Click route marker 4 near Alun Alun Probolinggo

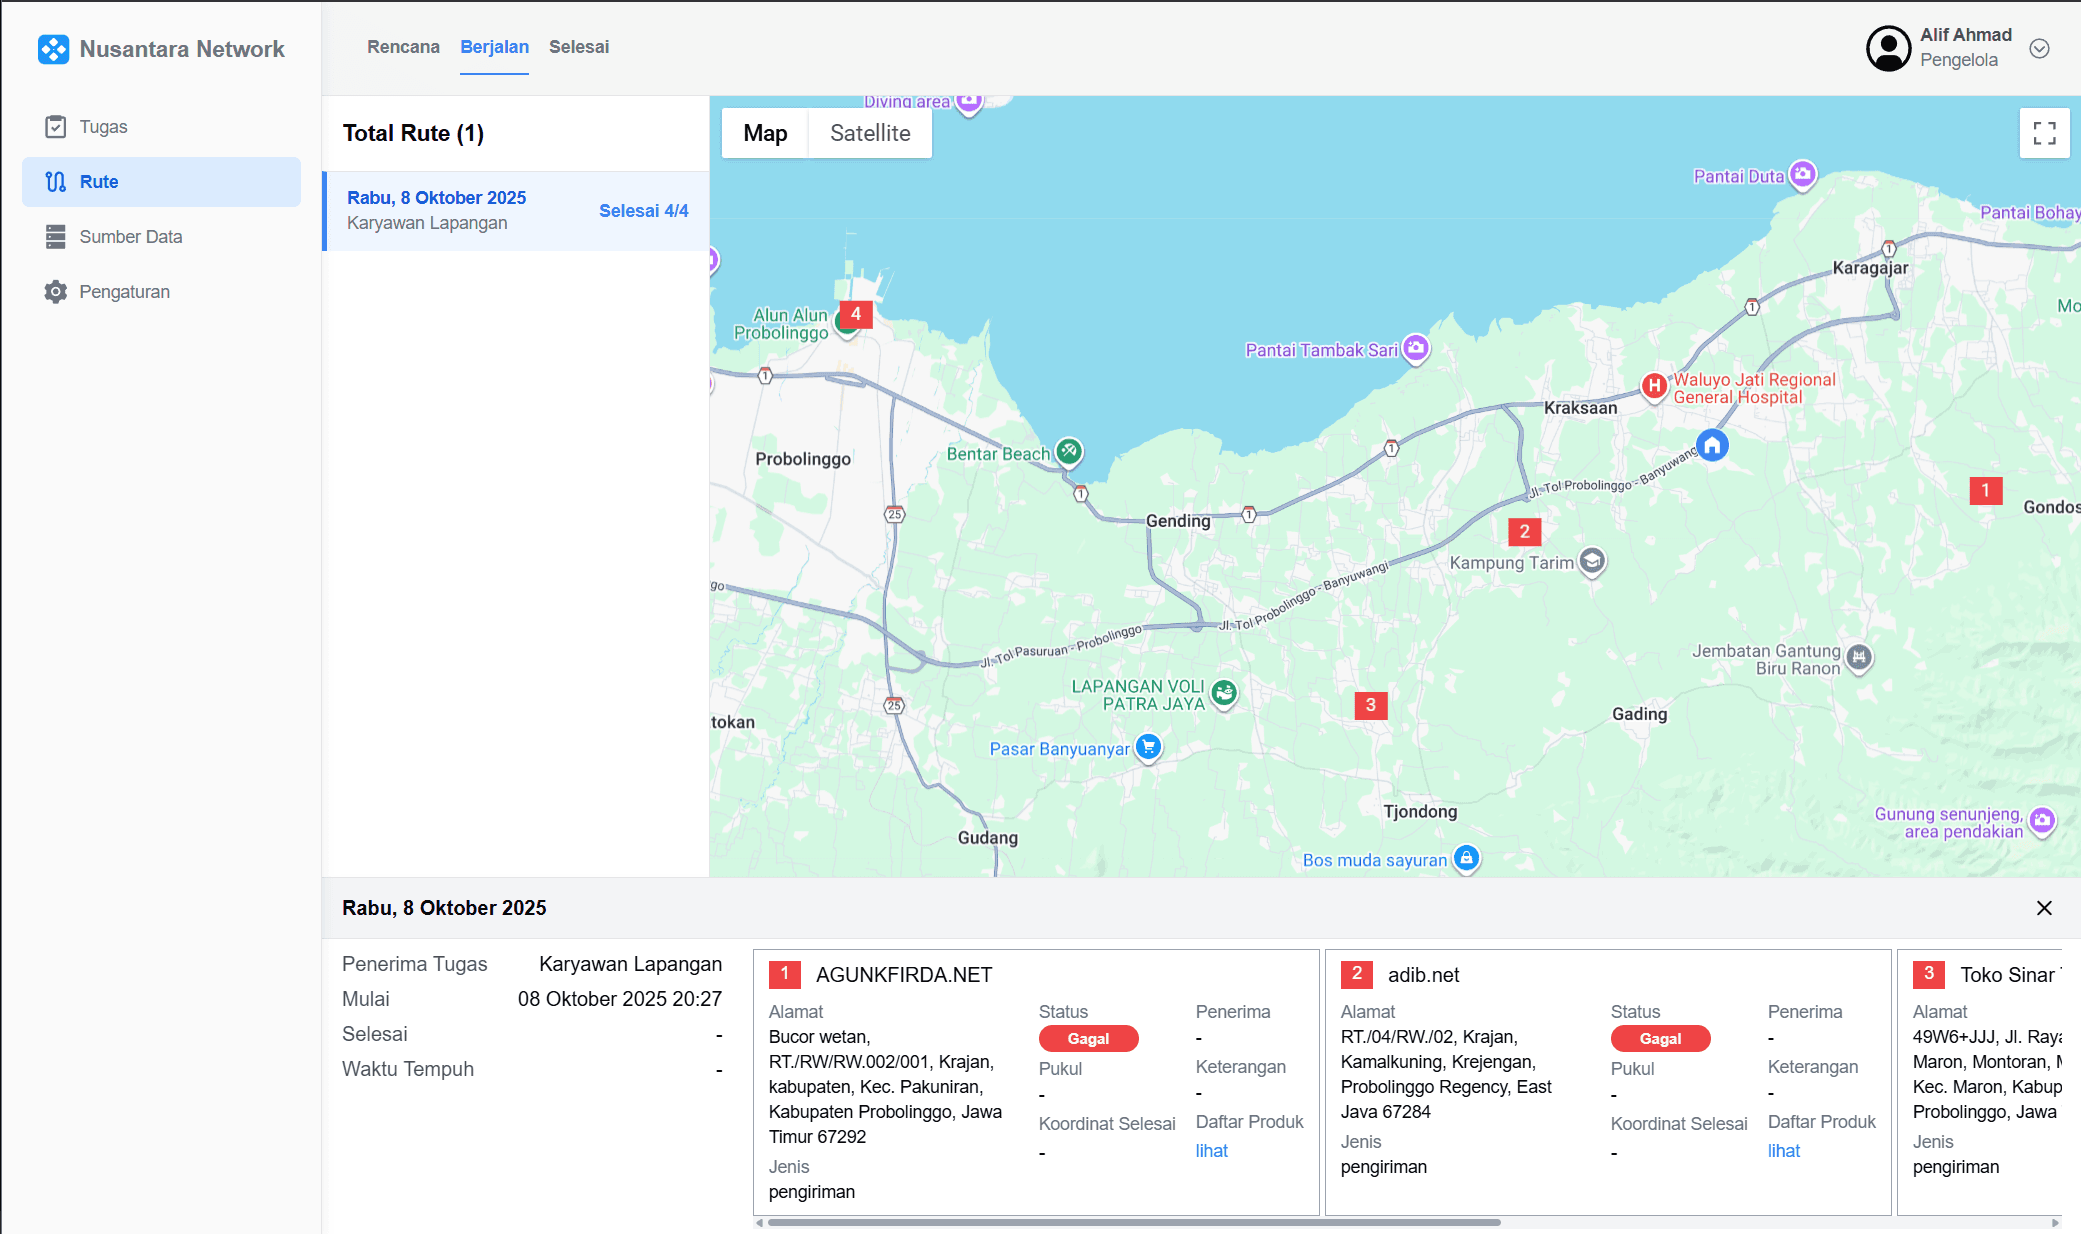pos(856,314)
